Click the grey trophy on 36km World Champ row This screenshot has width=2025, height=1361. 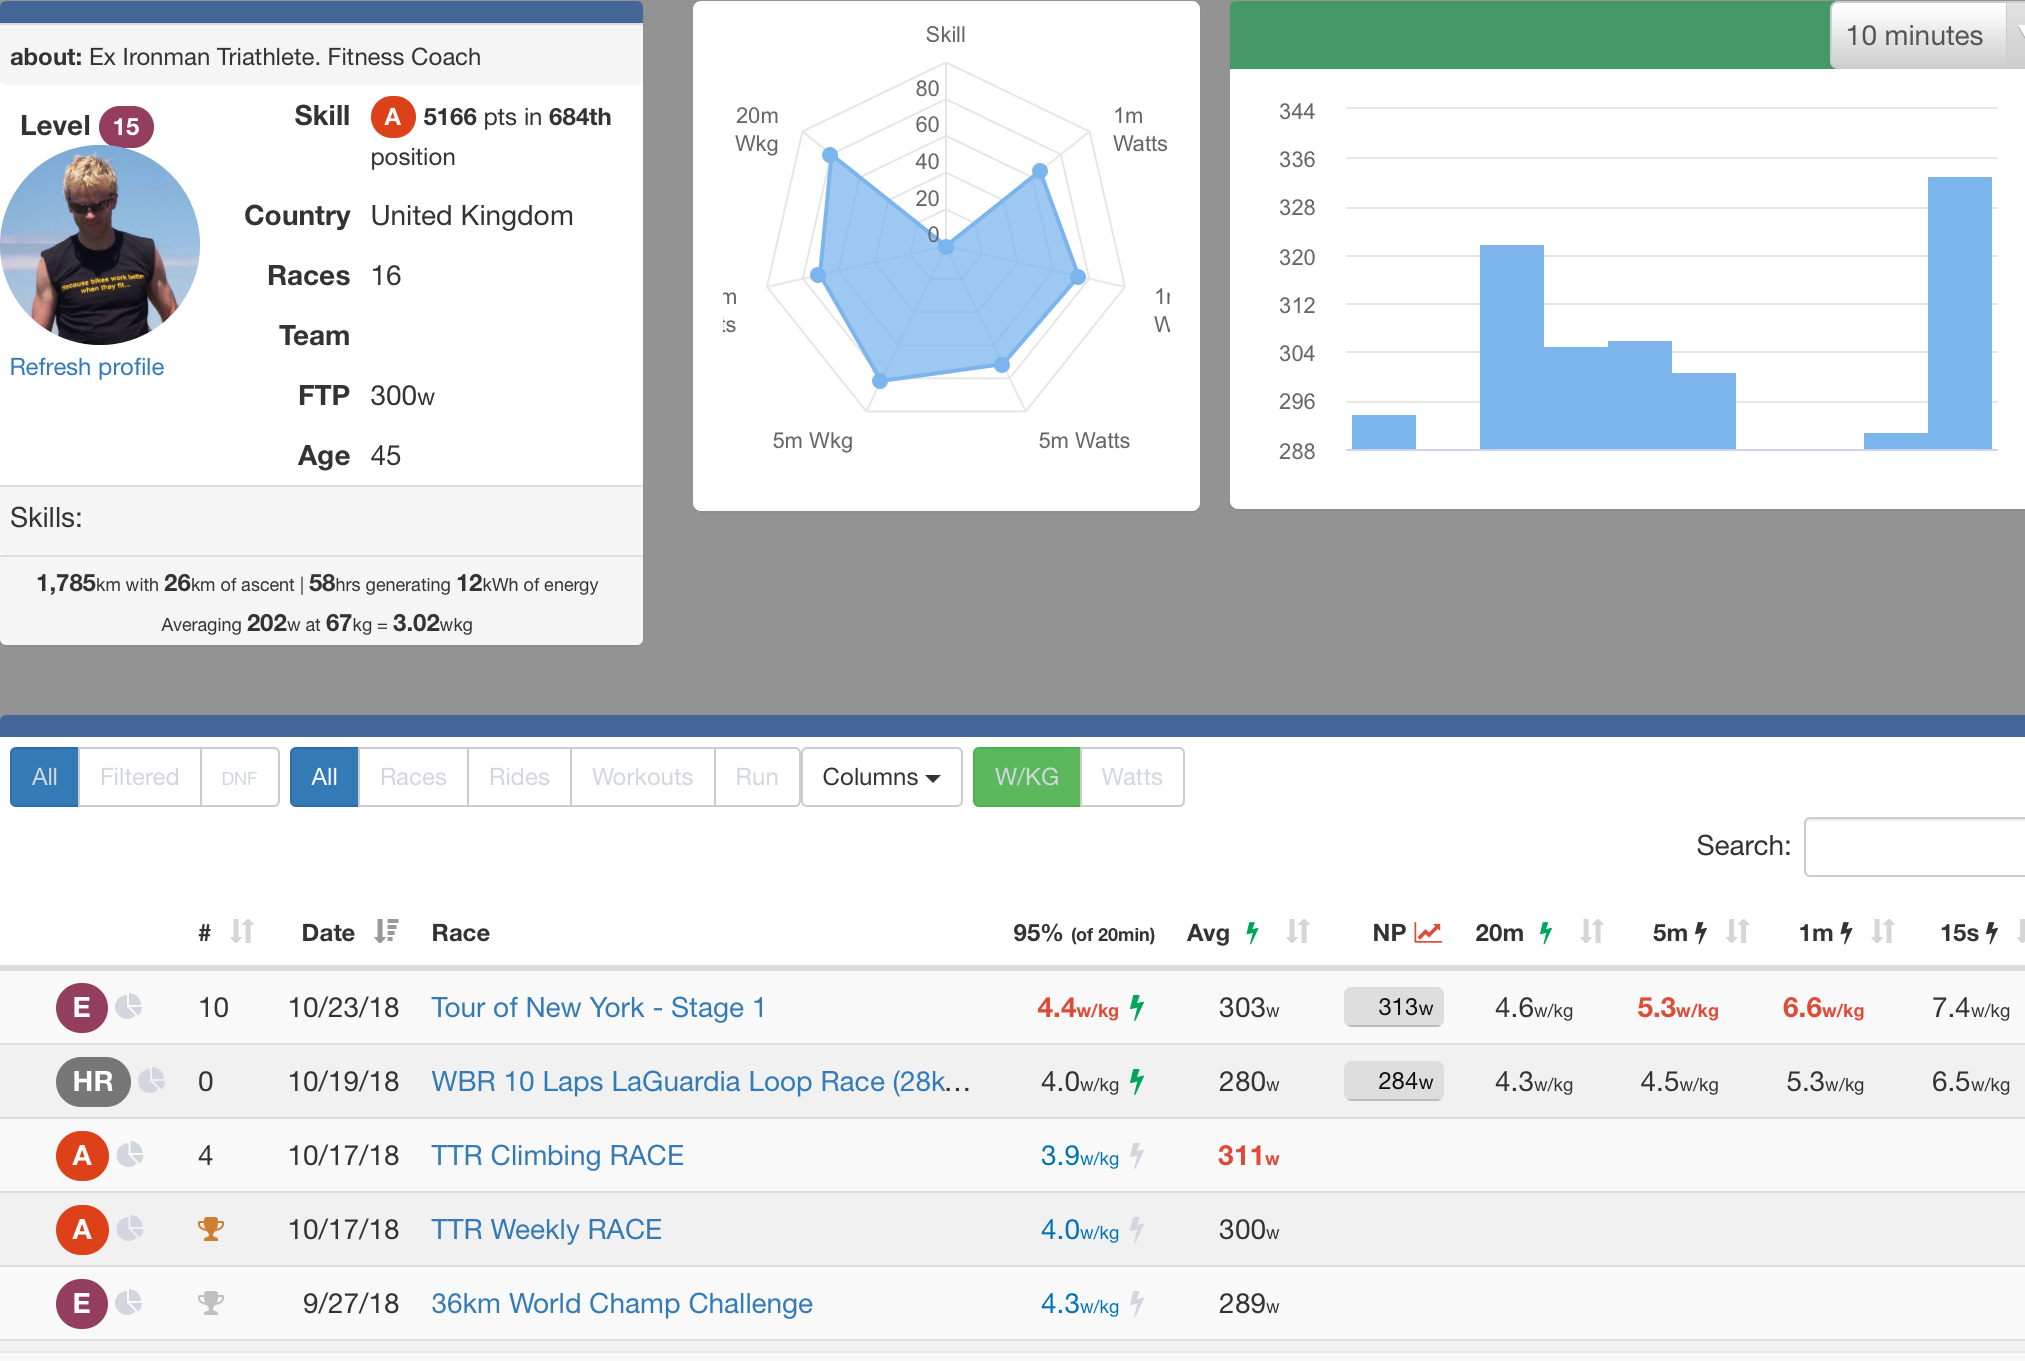click(x=210, y=1303)
